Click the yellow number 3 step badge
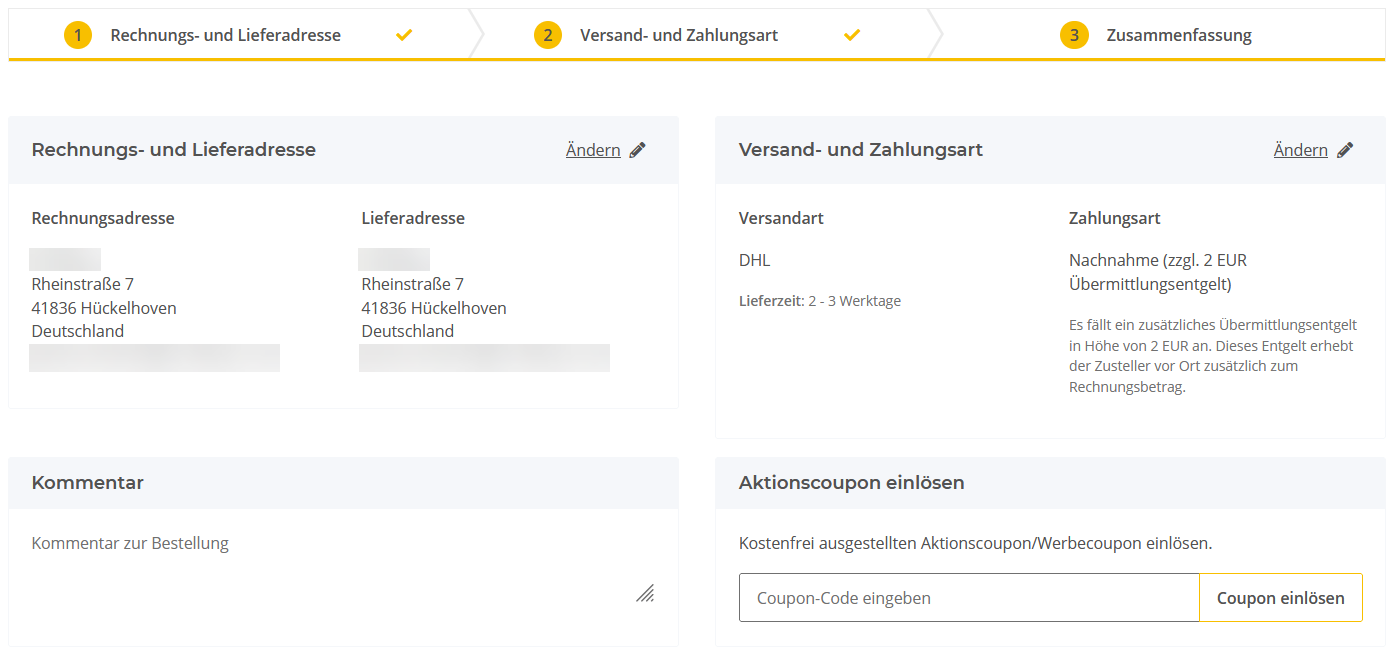The height and width of the screenshot is (654, 1394). pos(1074,35)
